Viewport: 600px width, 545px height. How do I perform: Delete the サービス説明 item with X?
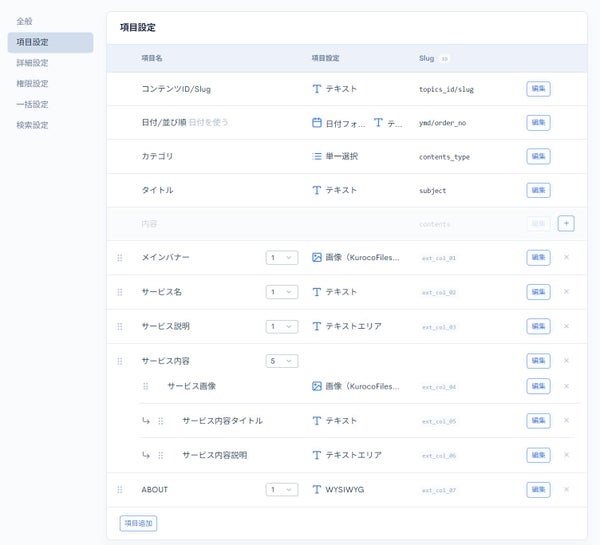(x=567, y=326)
